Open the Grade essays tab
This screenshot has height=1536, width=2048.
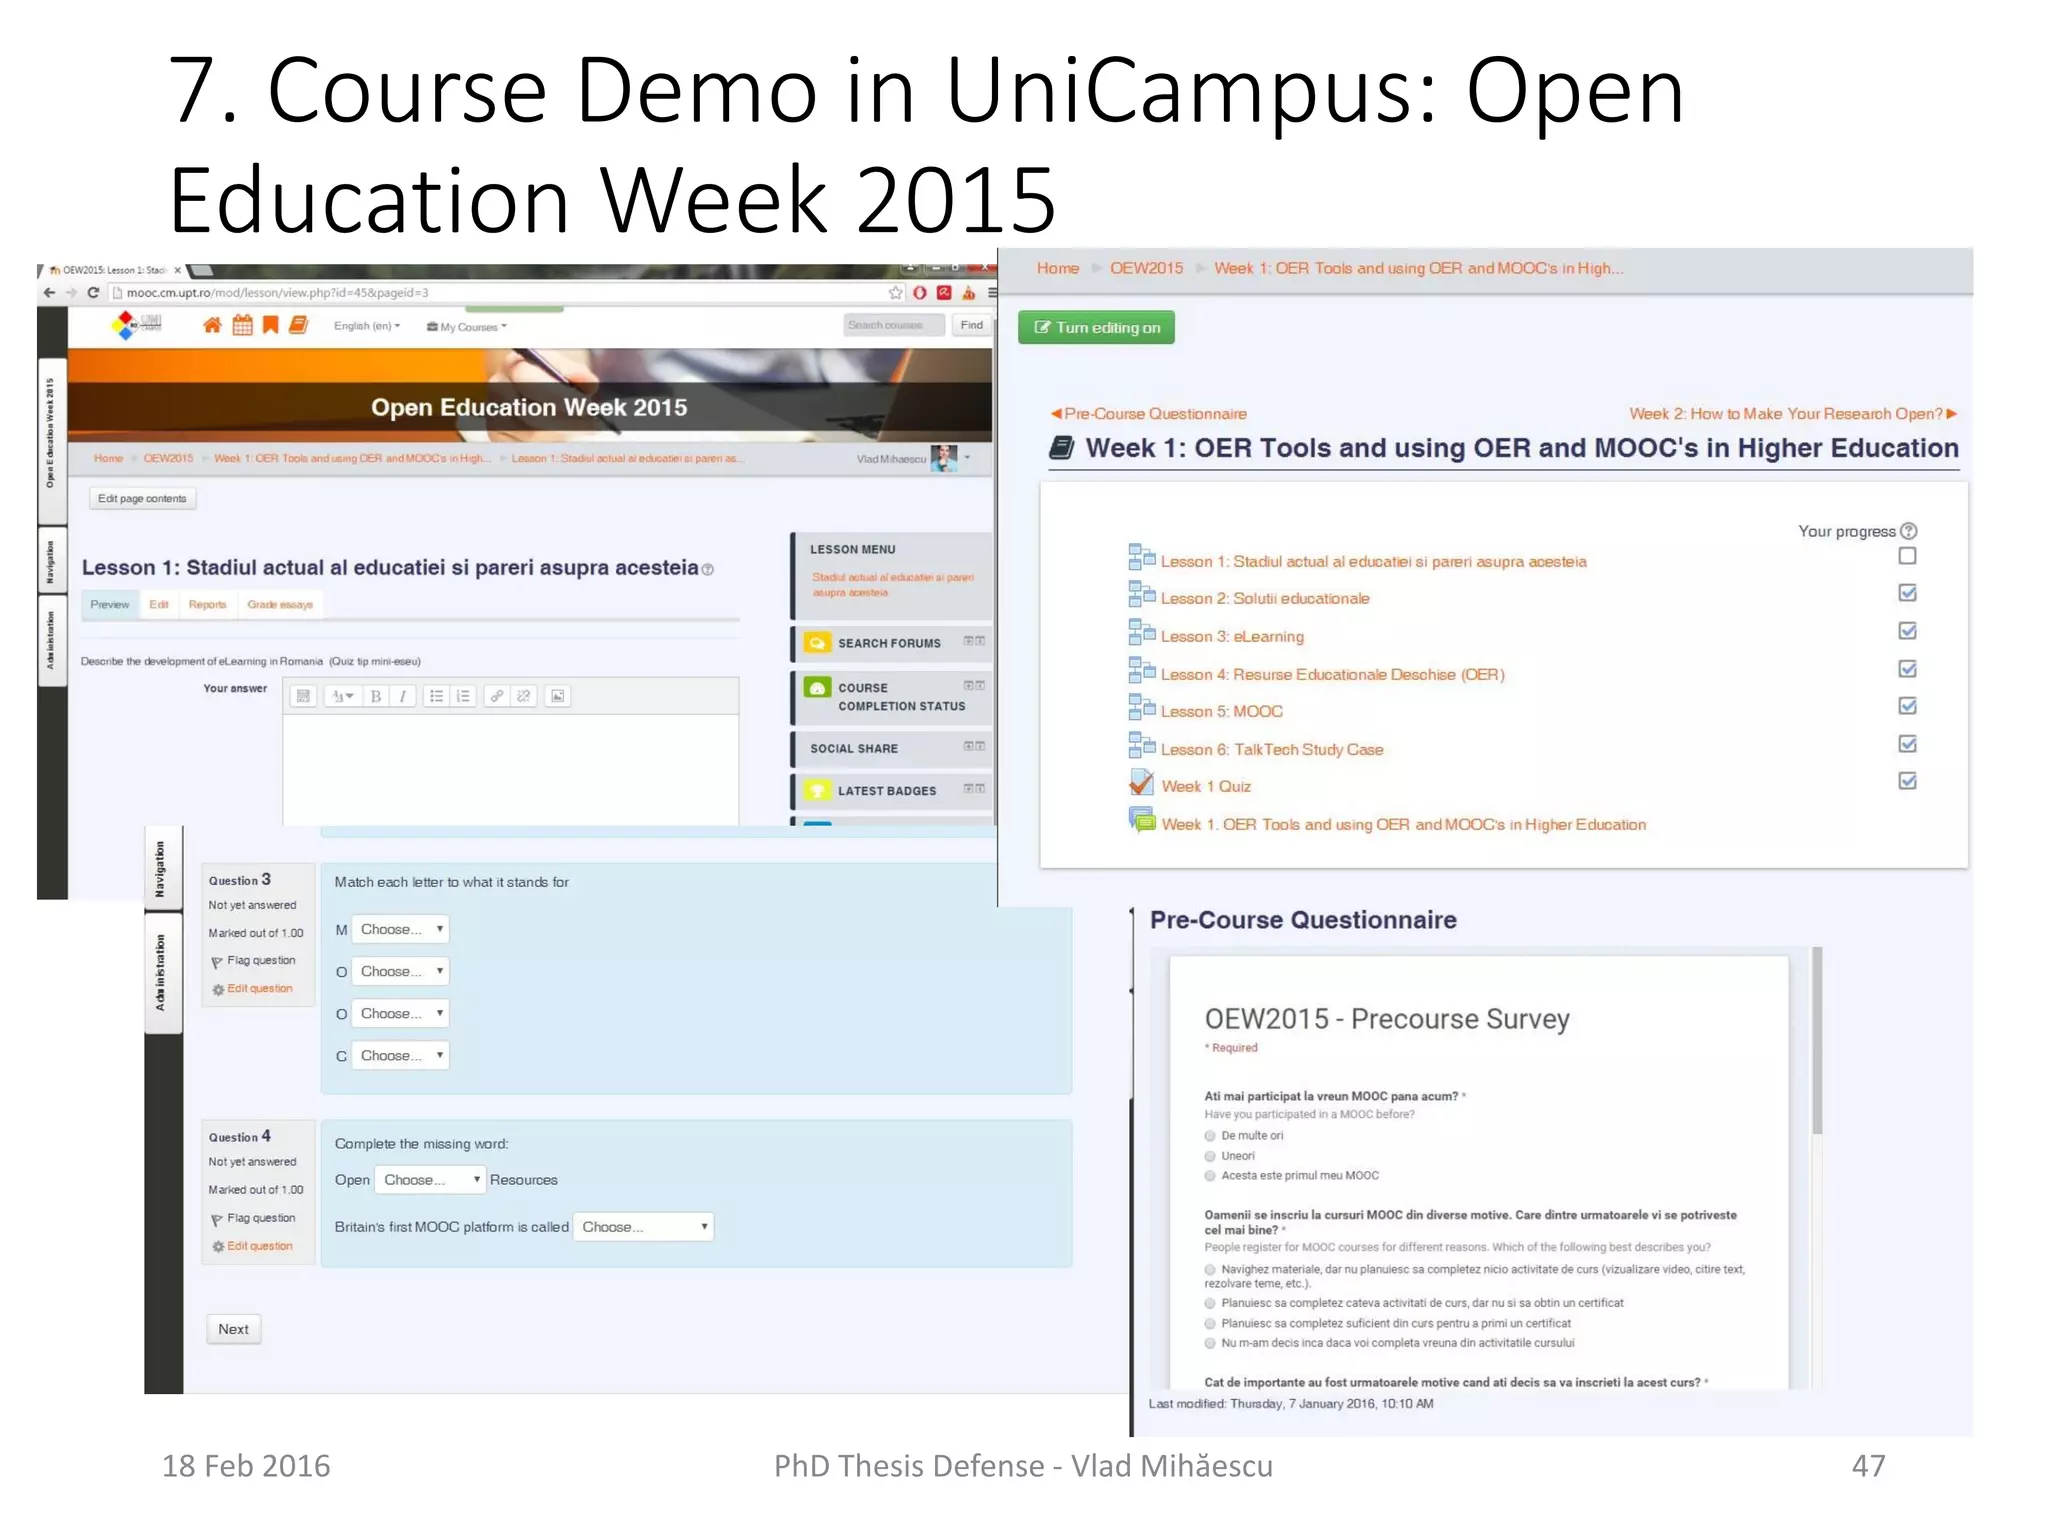point(280,604)
